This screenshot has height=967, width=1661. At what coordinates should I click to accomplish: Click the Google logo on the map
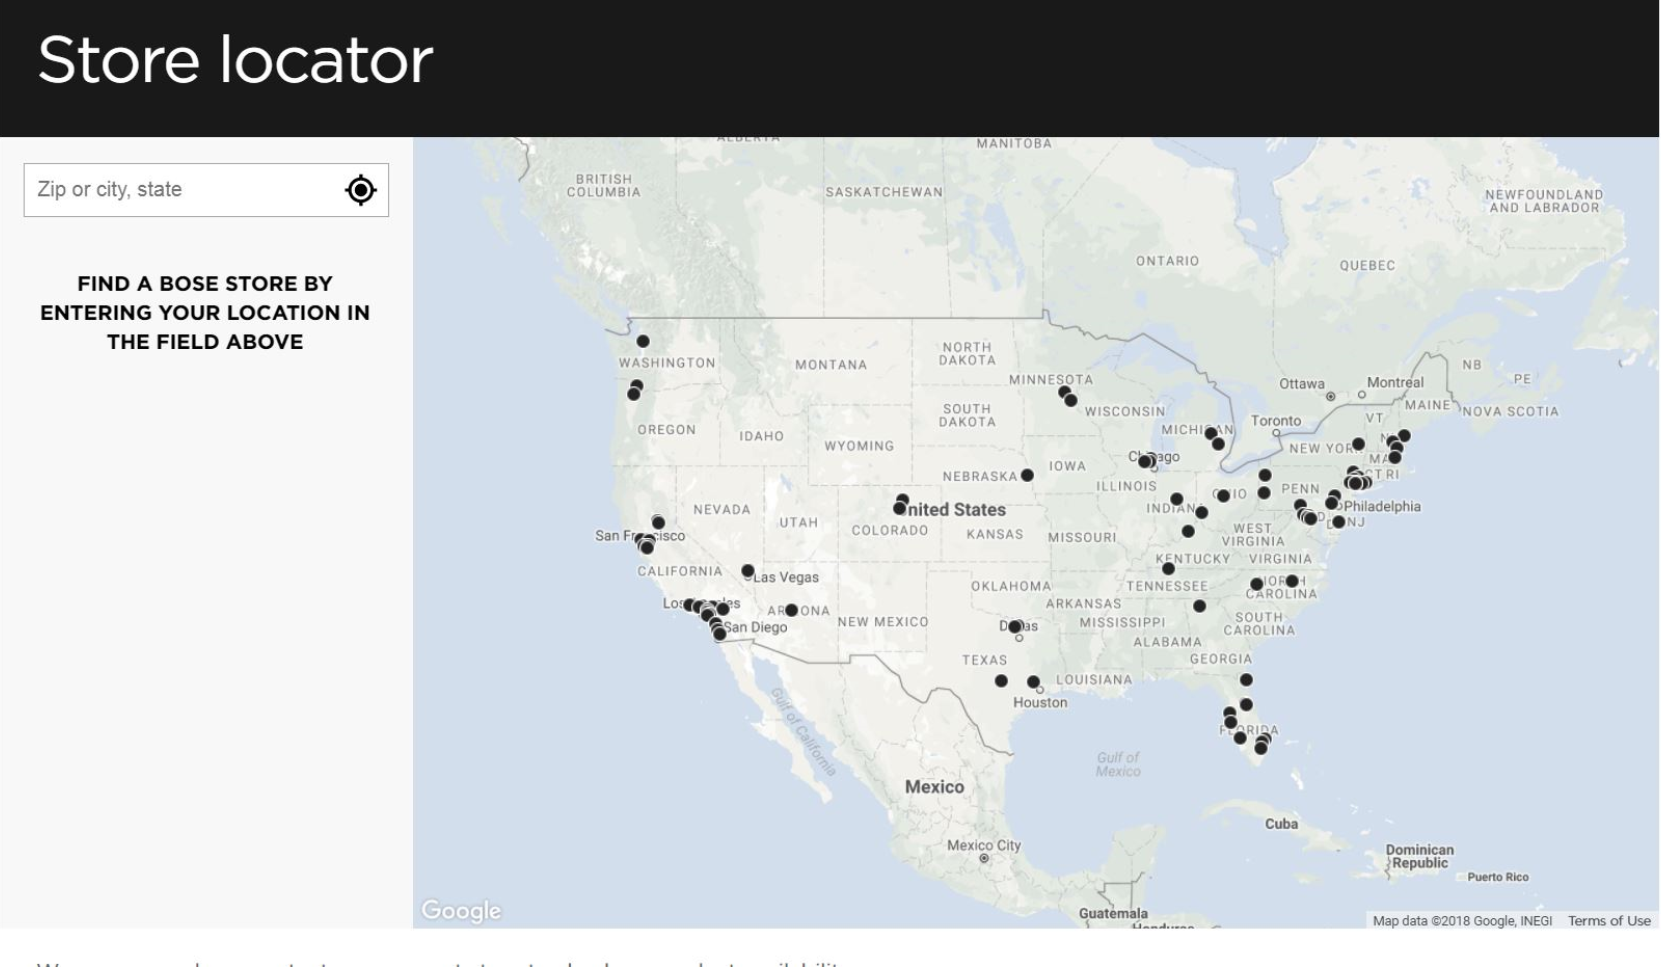[461, 910]
